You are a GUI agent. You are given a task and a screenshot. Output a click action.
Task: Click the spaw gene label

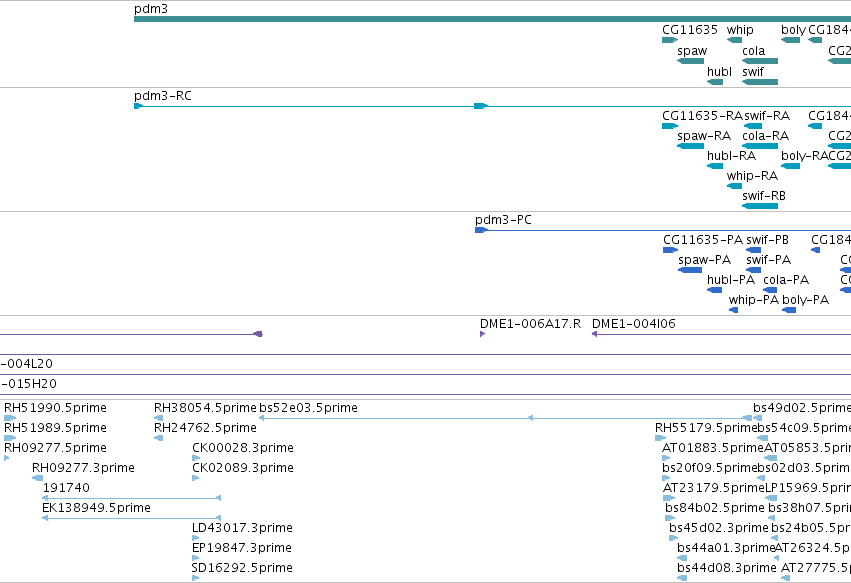(x=692, y=51)
